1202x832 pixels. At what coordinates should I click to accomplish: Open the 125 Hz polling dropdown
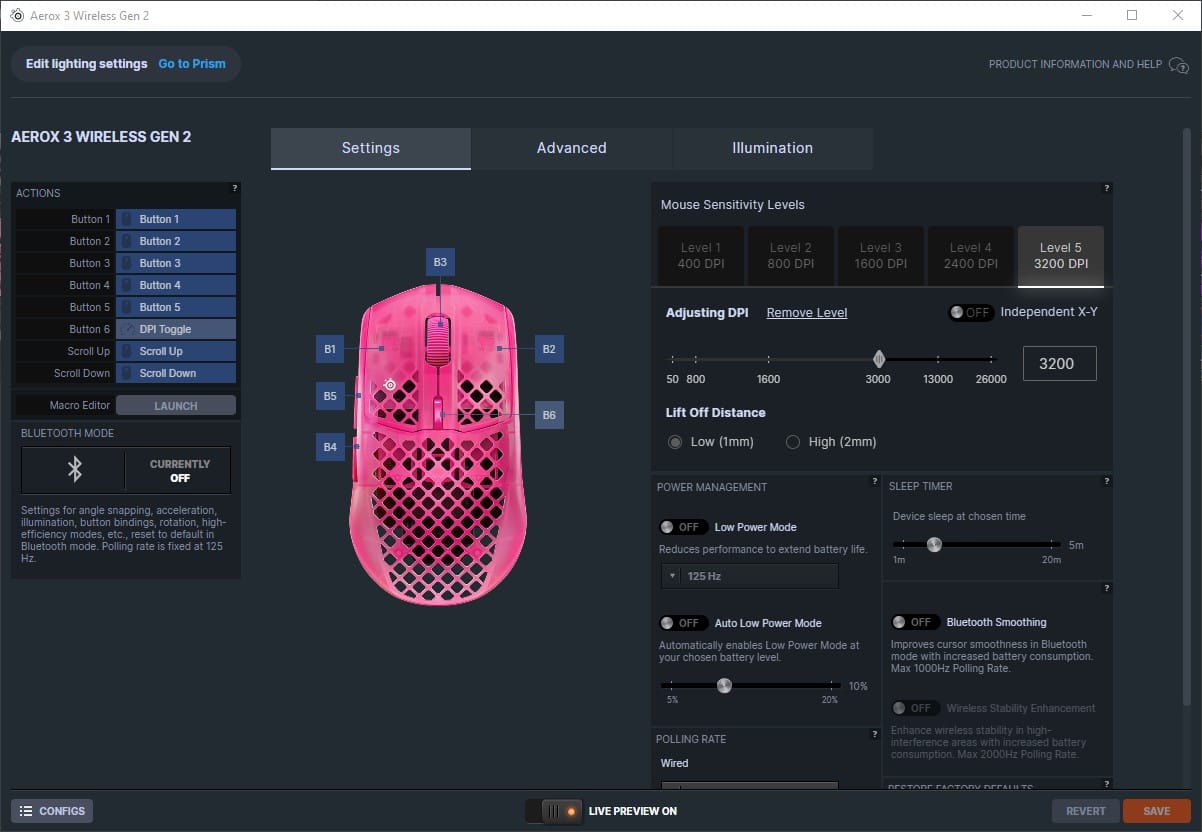pyautogui.click(x=749, y=576)
